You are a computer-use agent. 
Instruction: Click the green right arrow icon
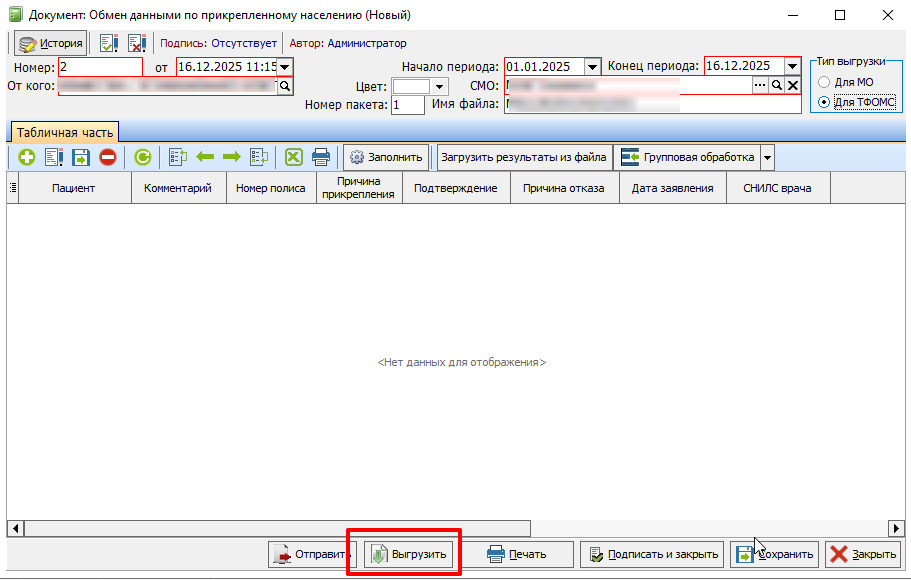[231, 157]
